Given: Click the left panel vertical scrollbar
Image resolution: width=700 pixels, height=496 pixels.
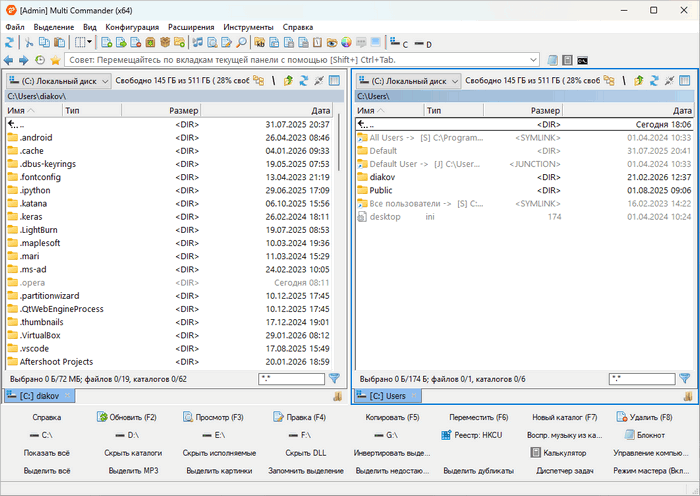Looking at the screenshot, I should (x=339, y=143).
